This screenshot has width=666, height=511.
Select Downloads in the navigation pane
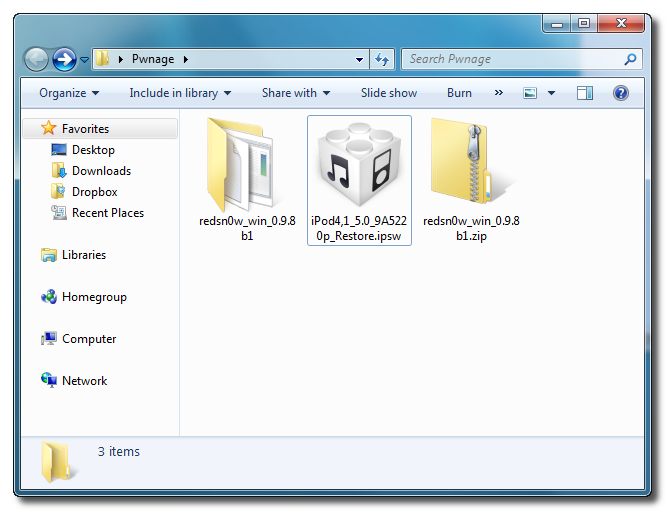pyautogui.click(x=101, y=171)
